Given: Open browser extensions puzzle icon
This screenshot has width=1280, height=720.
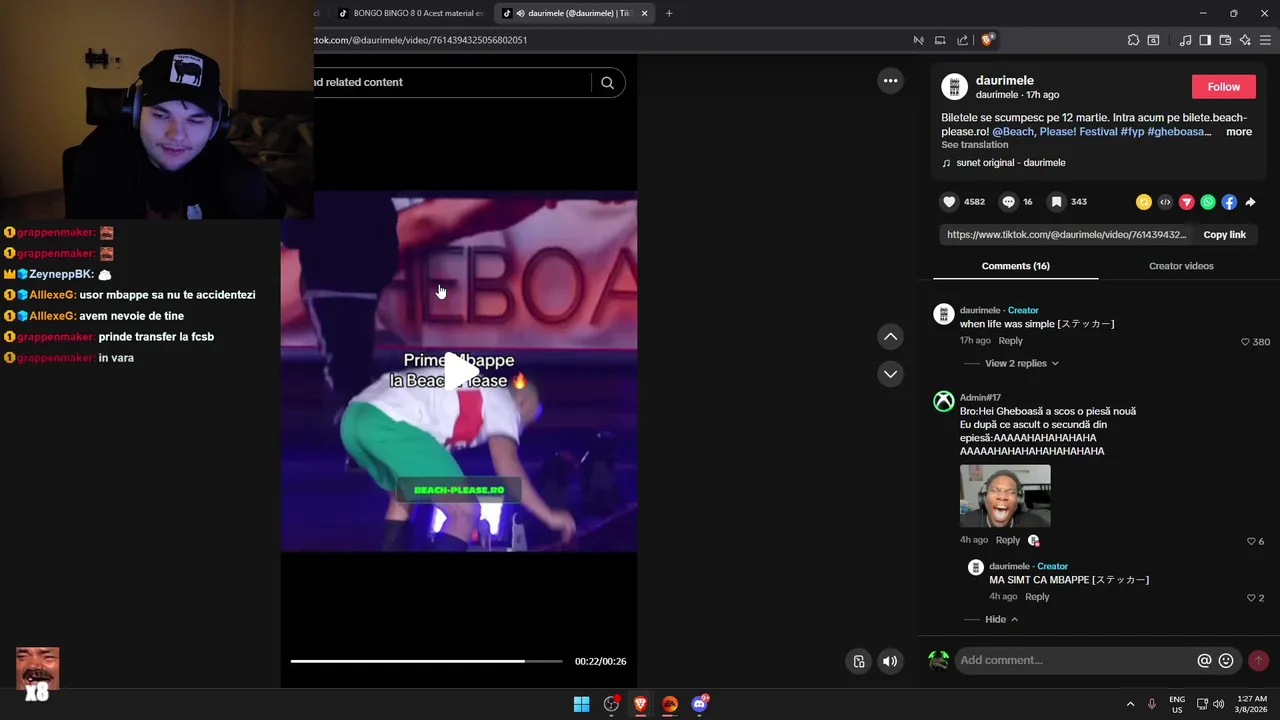Looking at the screenshot, I should (1133, 40).
